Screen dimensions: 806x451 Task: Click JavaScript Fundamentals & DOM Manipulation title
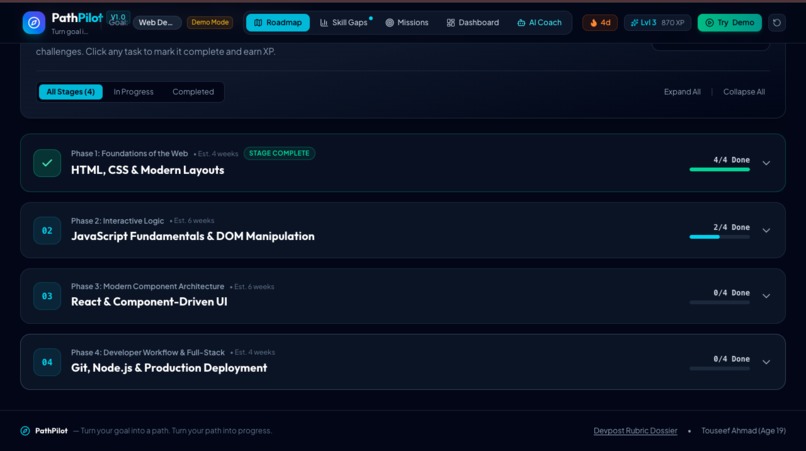click(x=193, y=236)
